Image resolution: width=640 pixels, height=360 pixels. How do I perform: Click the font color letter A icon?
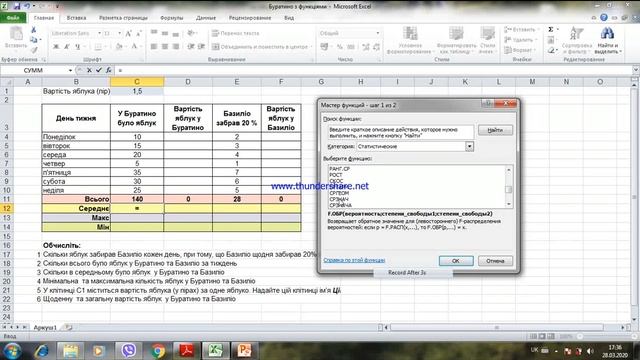coord(134,47)
